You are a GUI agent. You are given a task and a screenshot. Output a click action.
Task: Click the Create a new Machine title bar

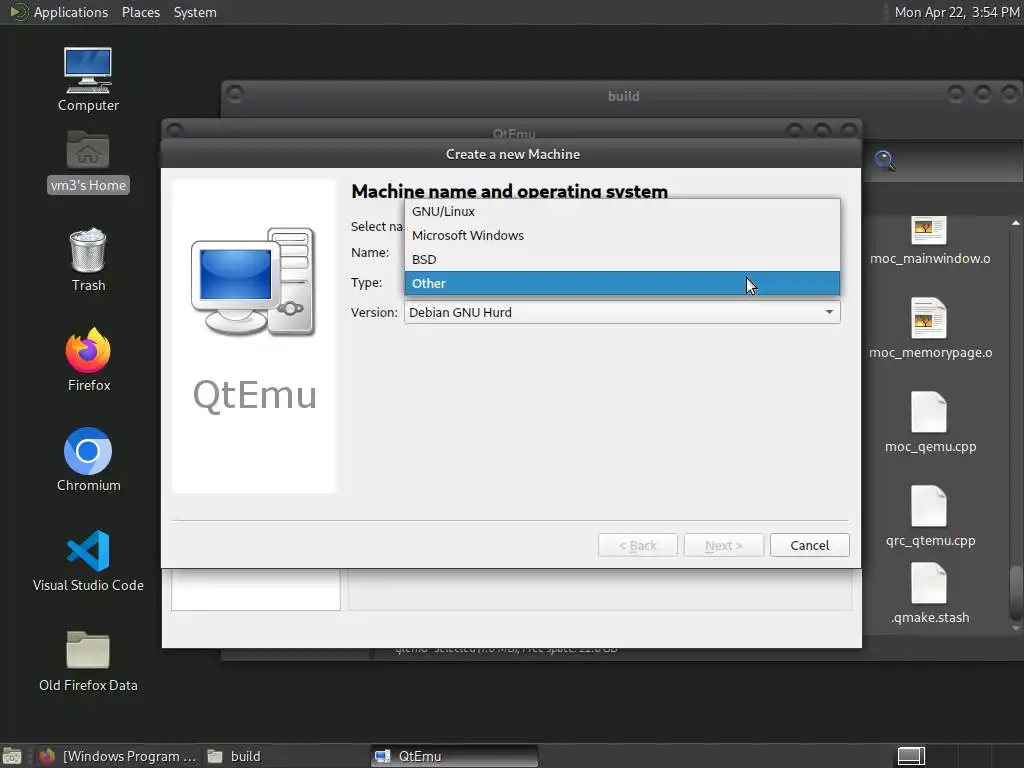point(511,154)
